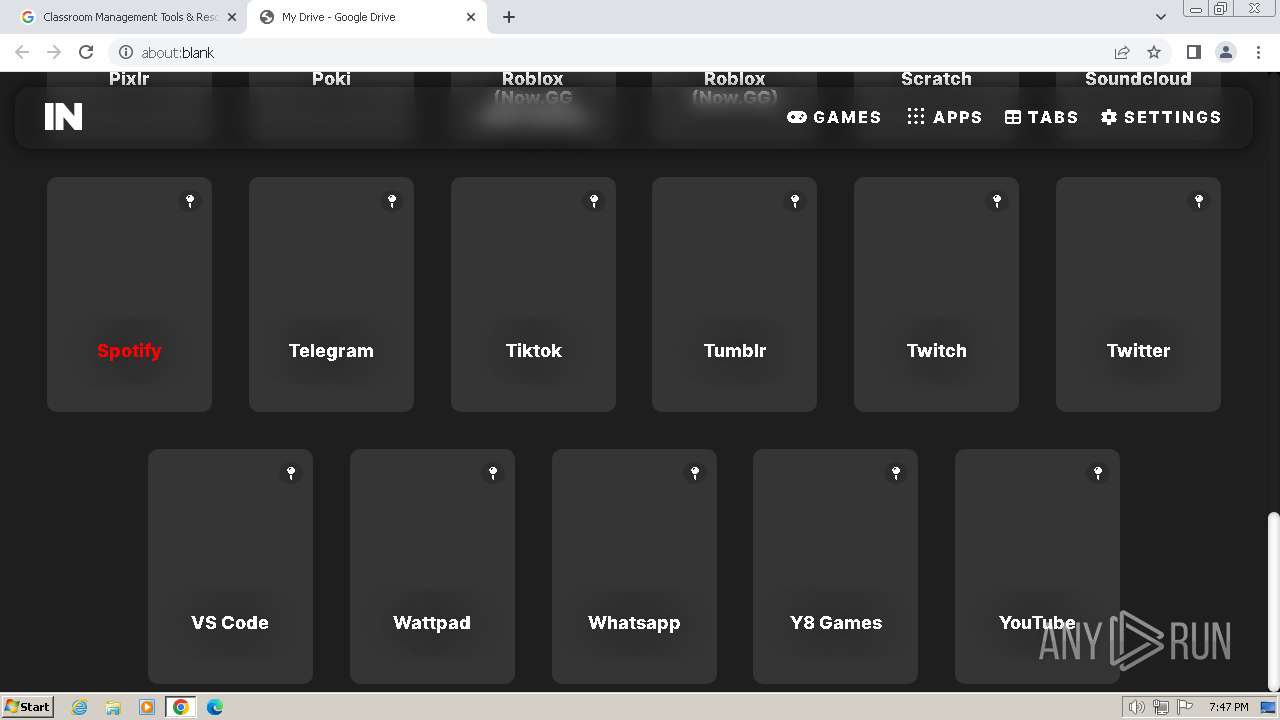This screenshot has height=720, width=1280.
Task: Select Chrome in the taskbar
Action: coord(180,707)
